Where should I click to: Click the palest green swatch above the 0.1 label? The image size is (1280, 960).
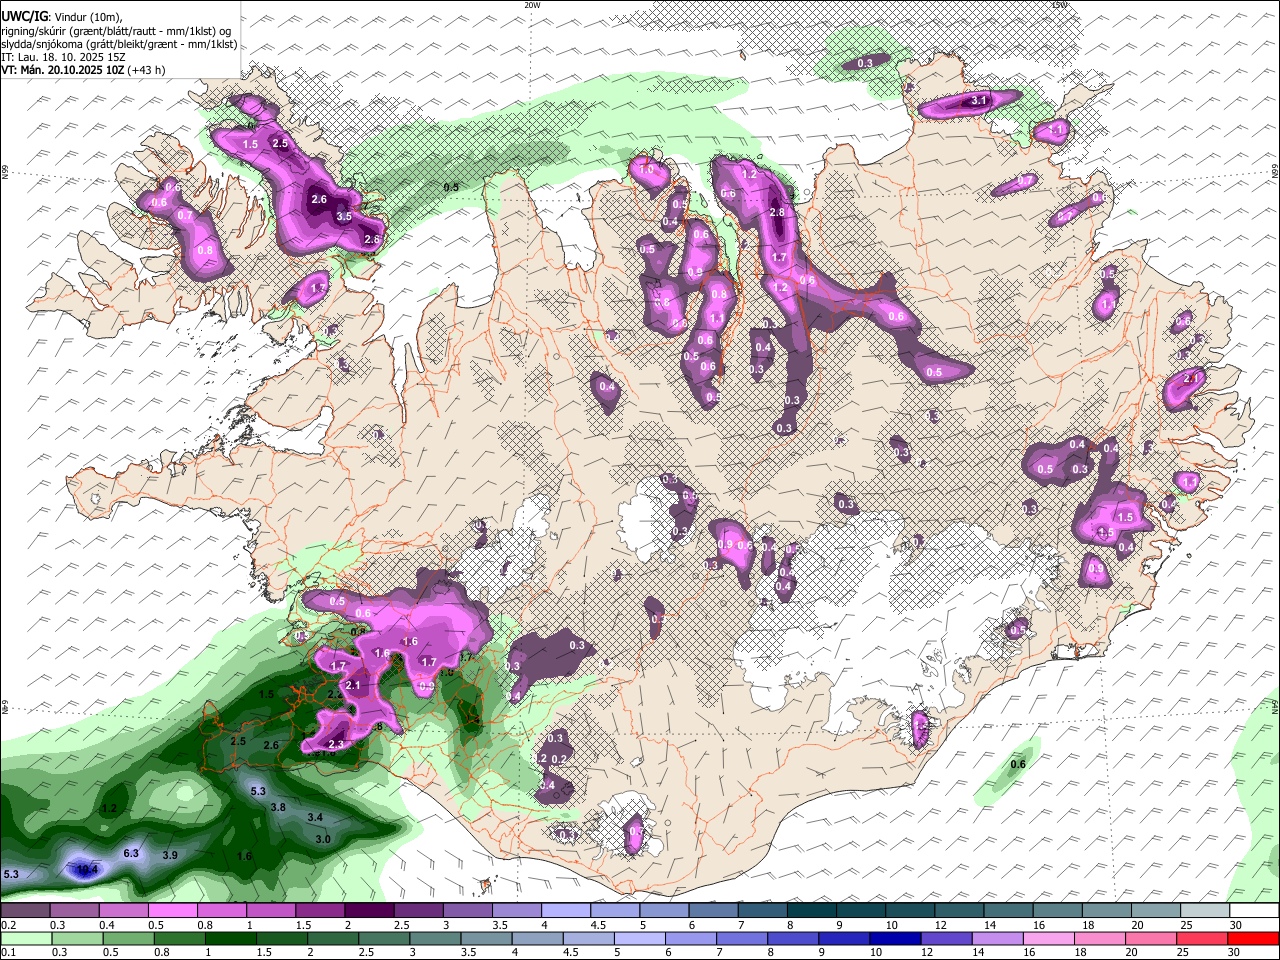(x=25, y=938)
